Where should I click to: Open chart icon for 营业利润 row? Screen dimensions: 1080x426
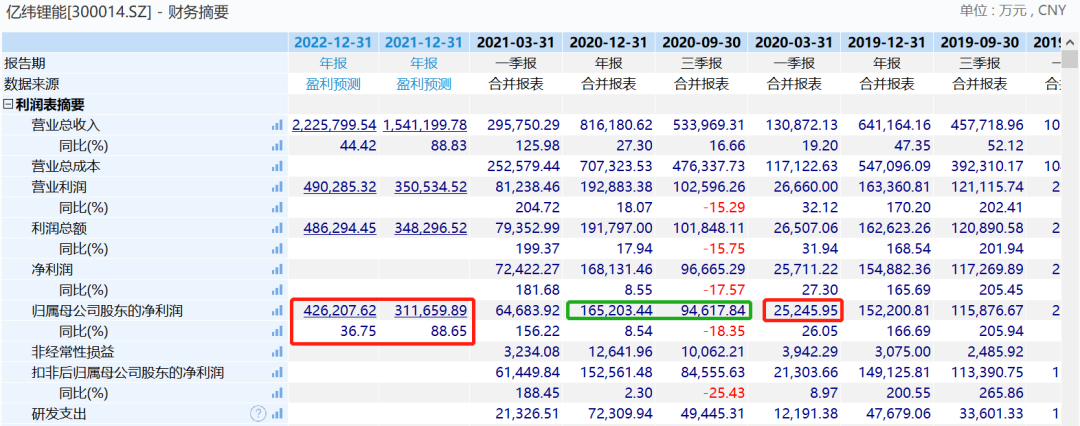(277, 187)
